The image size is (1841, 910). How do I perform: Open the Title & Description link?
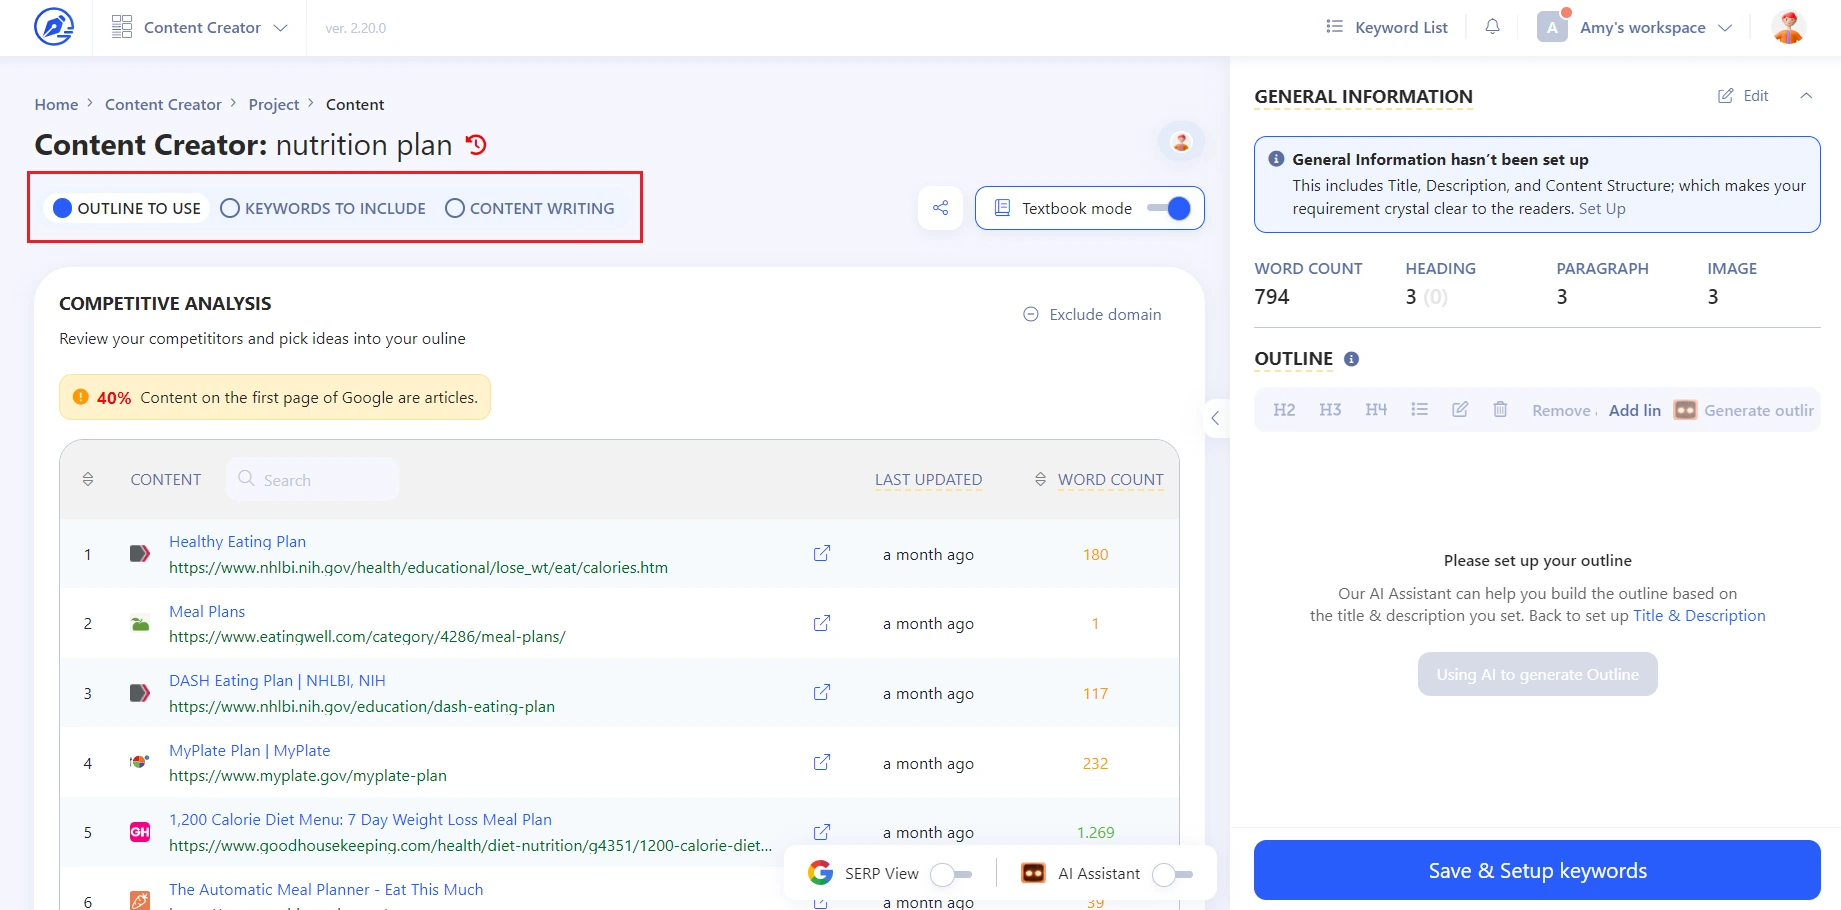1699,616
